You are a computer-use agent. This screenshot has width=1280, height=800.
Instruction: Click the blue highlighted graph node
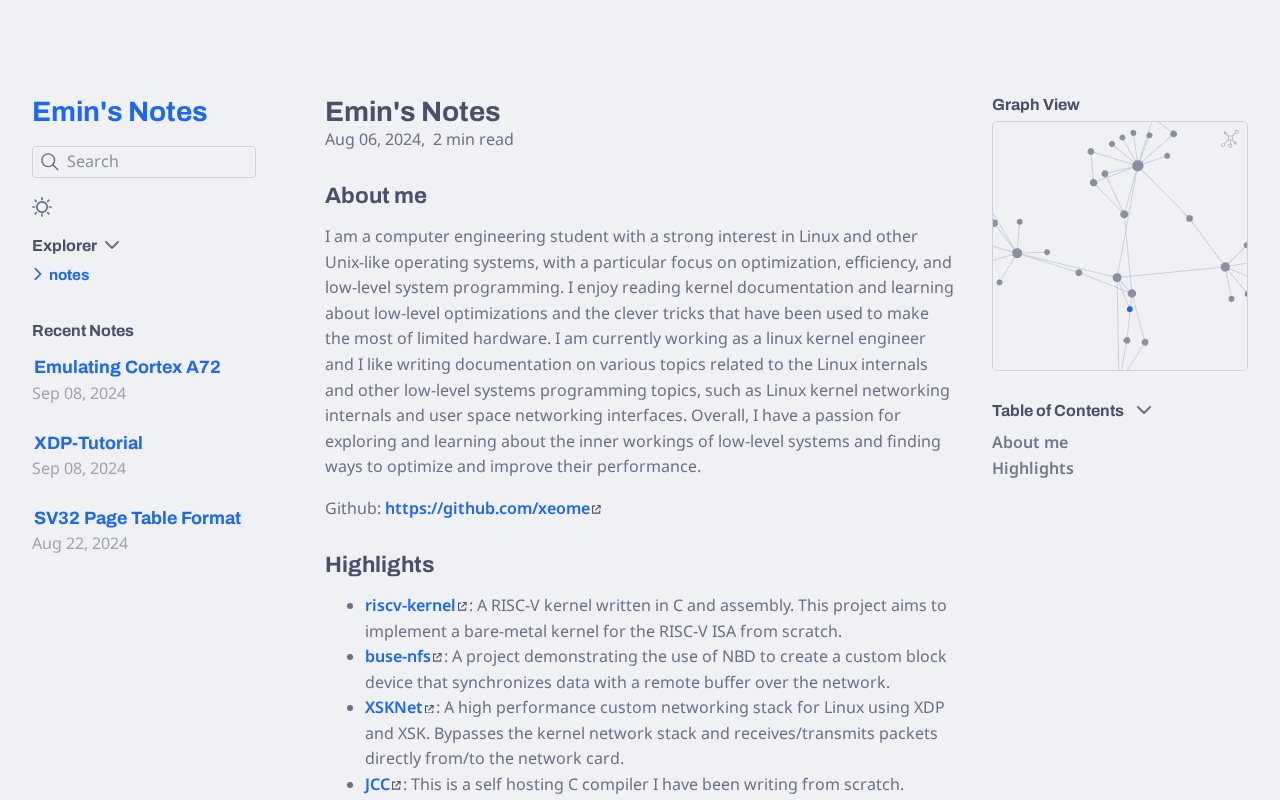click(1130, 309)
